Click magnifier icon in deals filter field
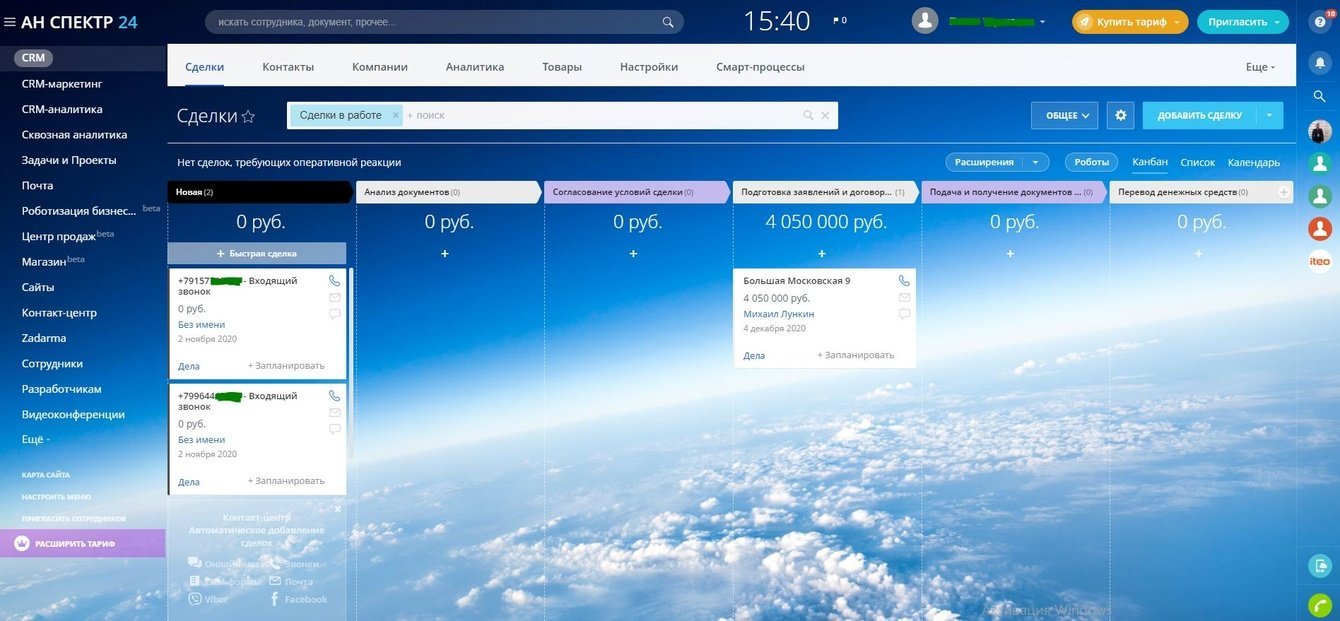 click(x=808, y=115)
